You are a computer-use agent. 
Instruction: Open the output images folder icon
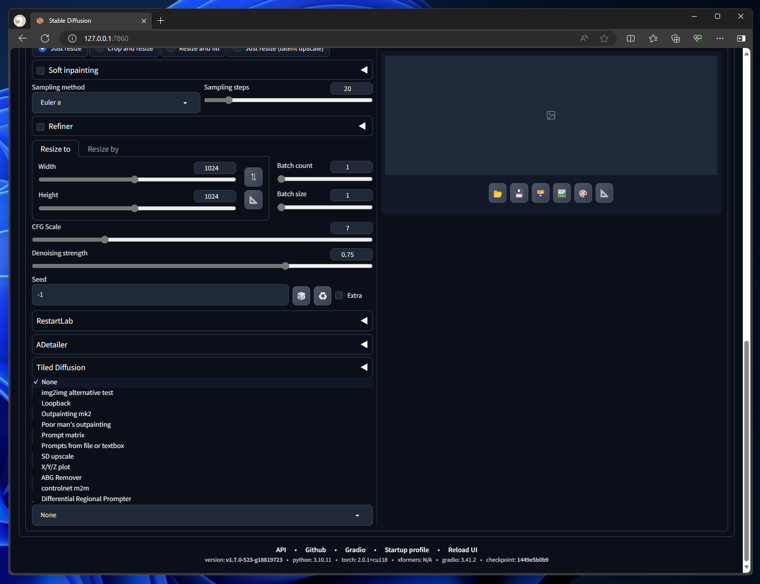tap(497, 193)
